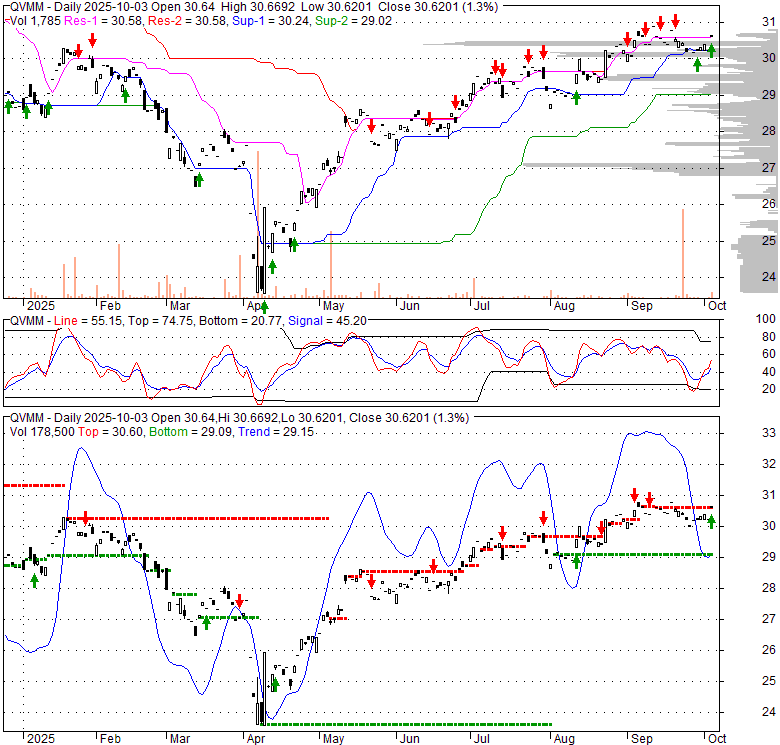Click the 80 level on oscillator scale

[x=741, y=335]
